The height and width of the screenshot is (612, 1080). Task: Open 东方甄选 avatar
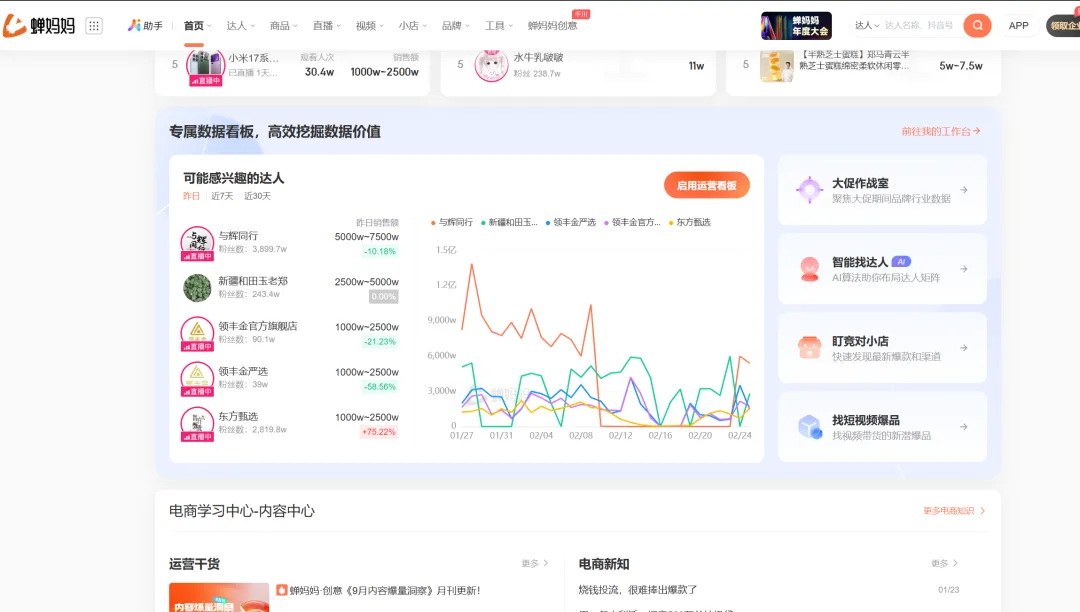point(197,423)
